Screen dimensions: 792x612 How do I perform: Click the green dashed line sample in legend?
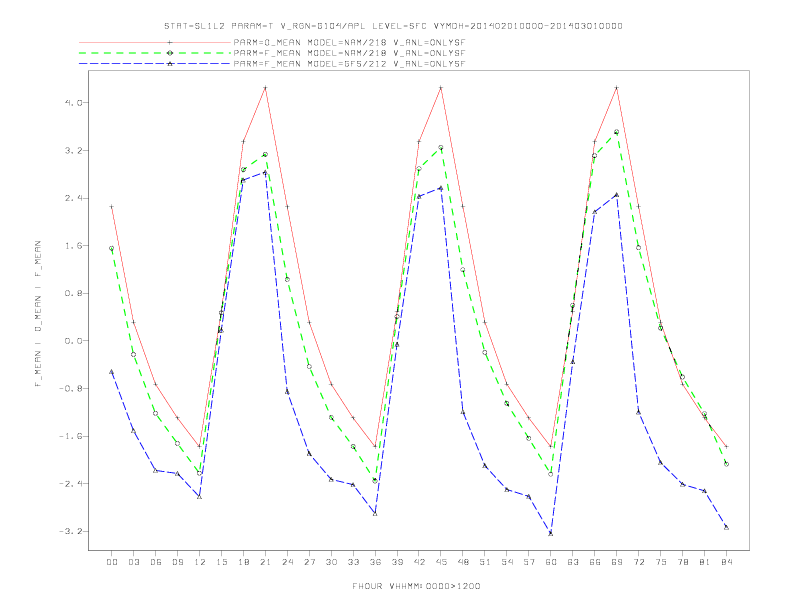tap(155, 53)
